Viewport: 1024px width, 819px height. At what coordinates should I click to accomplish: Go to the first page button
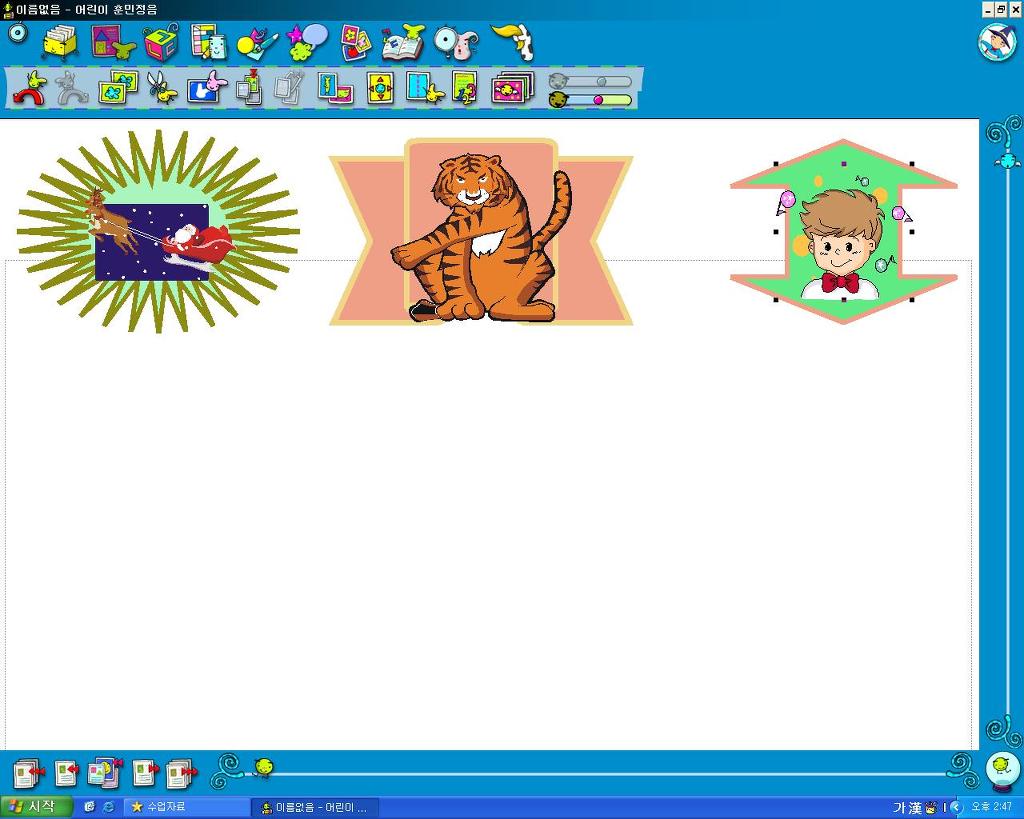tap(29, 774)
